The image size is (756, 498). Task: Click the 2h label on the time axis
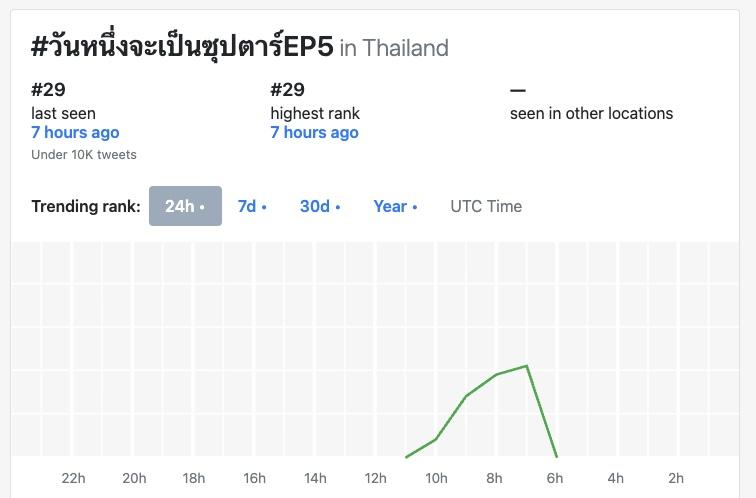coord(676,478)
